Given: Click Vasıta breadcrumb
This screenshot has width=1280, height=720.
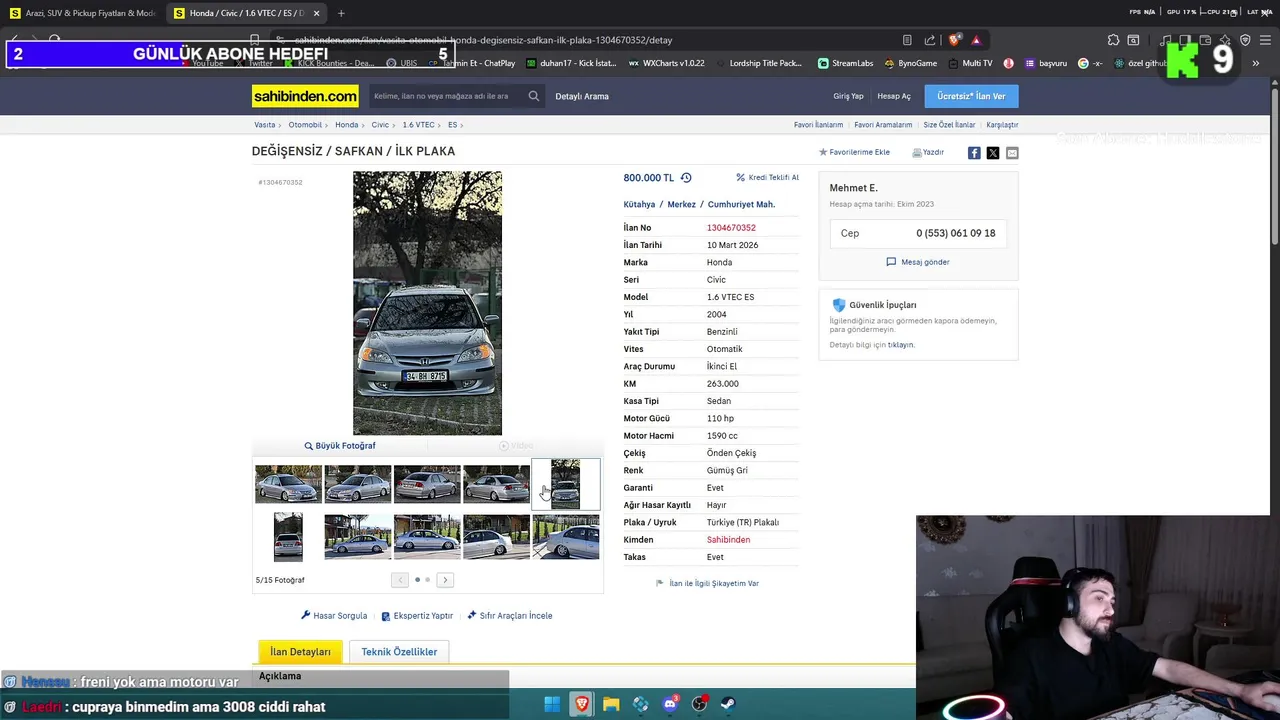Looking at the screenshot, I should [x=264, y=125].
